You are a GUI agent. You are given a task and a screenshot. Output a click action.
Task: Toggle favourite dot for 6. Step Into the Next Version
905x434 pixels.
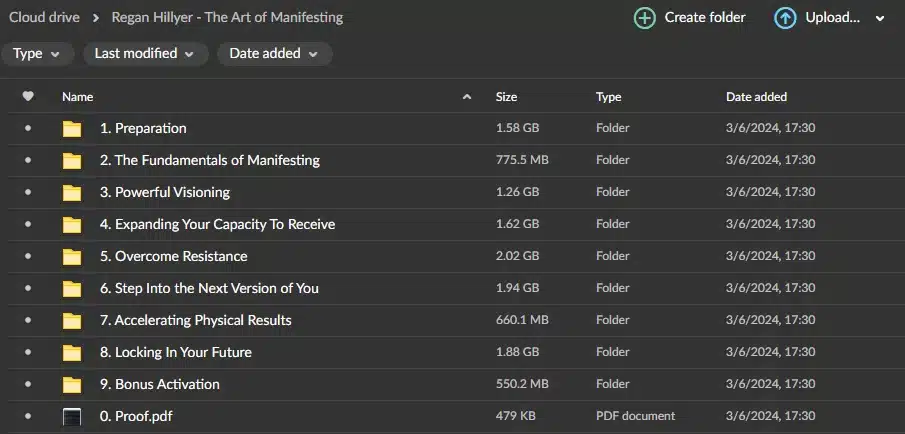click(x=28, y=288)
